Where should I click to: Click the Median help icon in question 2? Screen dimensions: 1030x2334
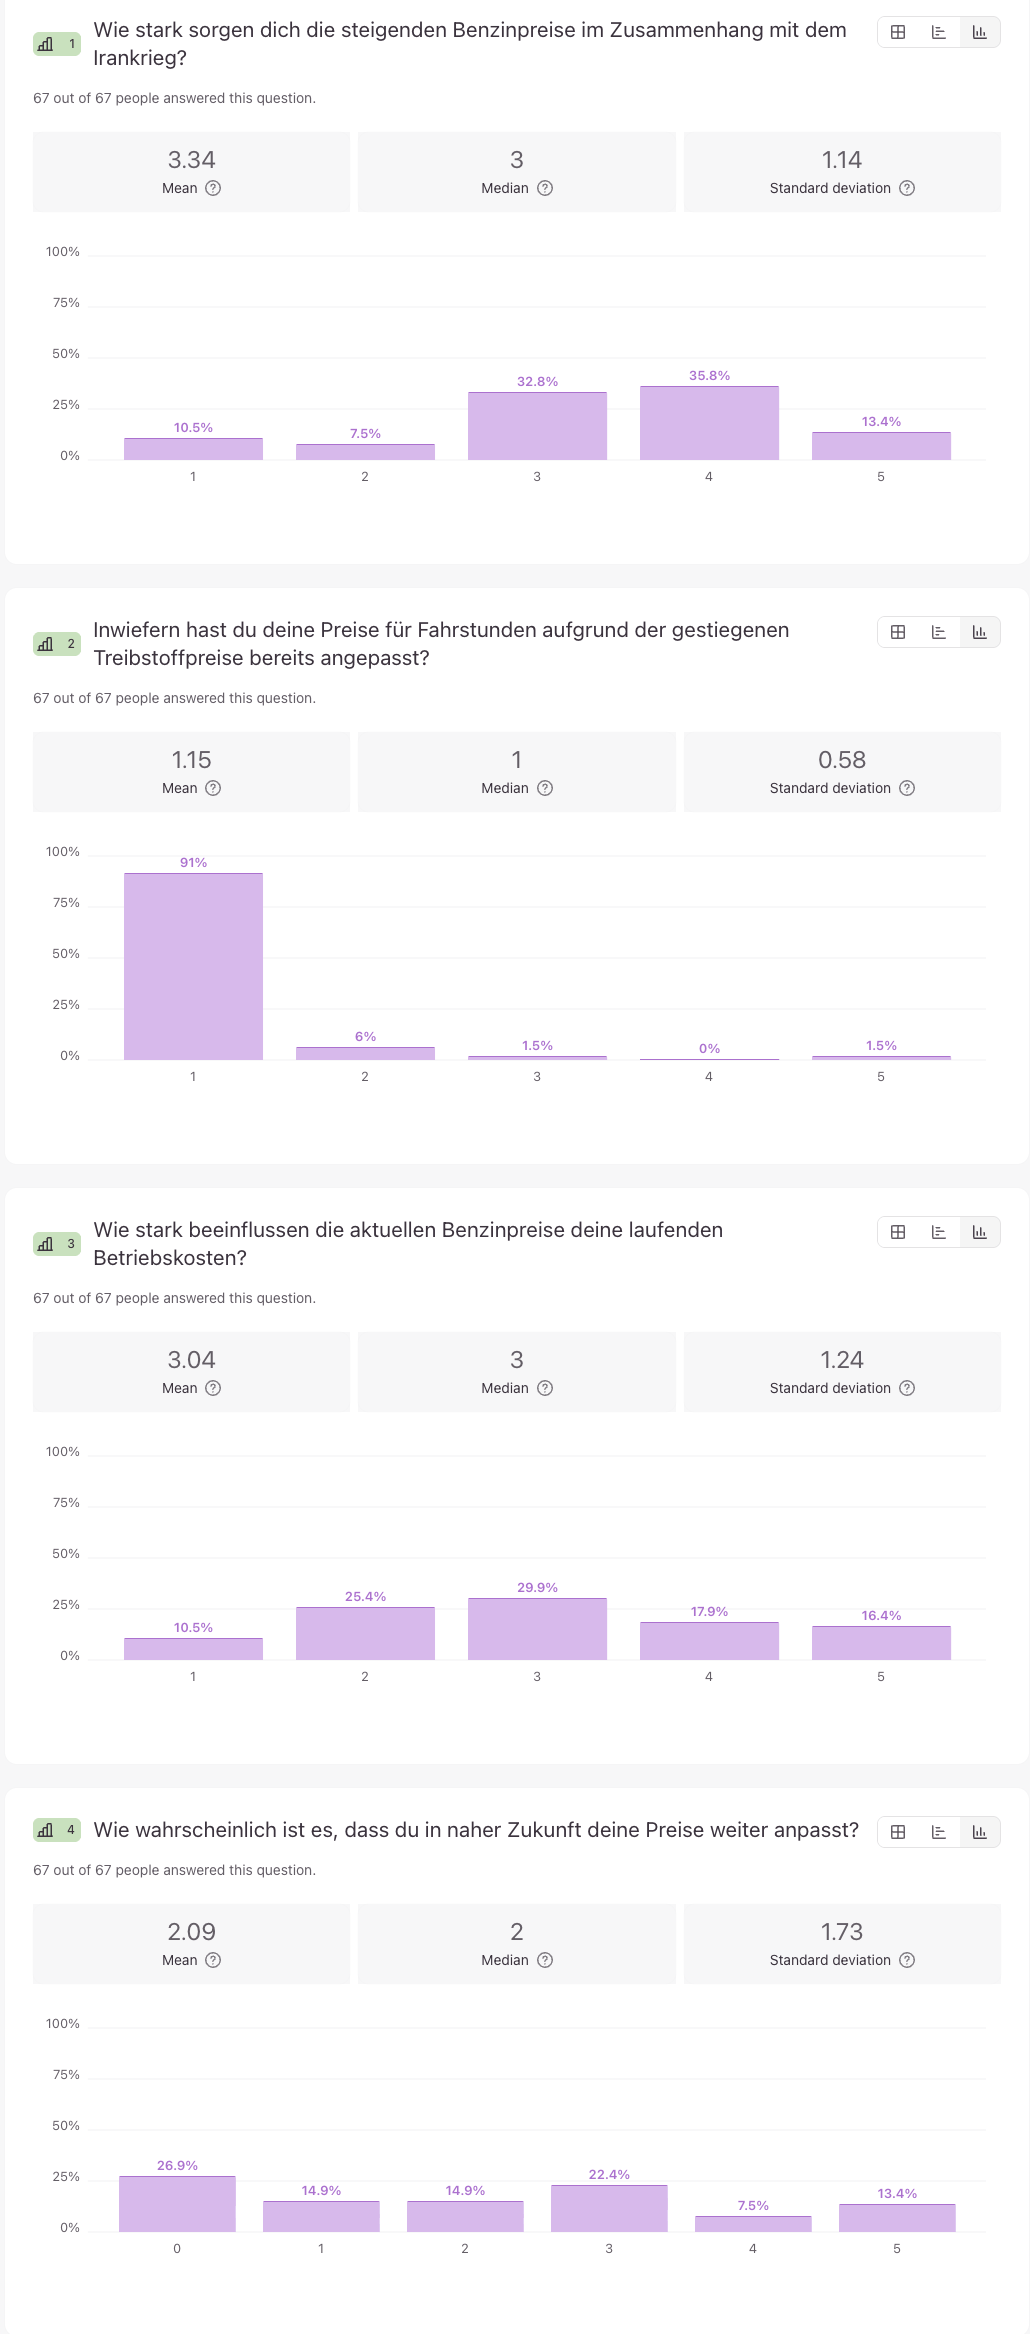[545, 788]
